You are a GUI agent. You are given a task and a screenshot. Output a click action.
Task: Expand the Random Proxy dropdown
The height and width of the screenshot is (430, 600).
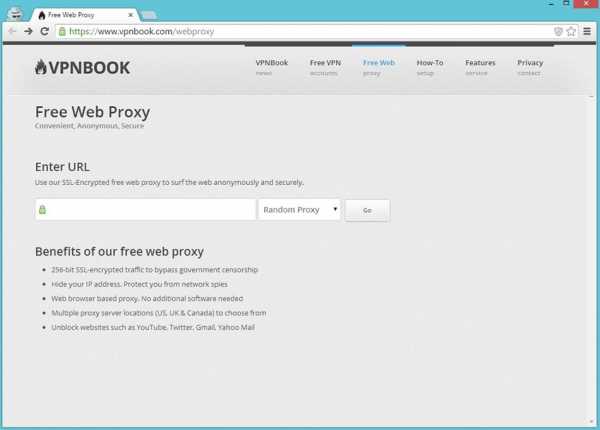299,210
